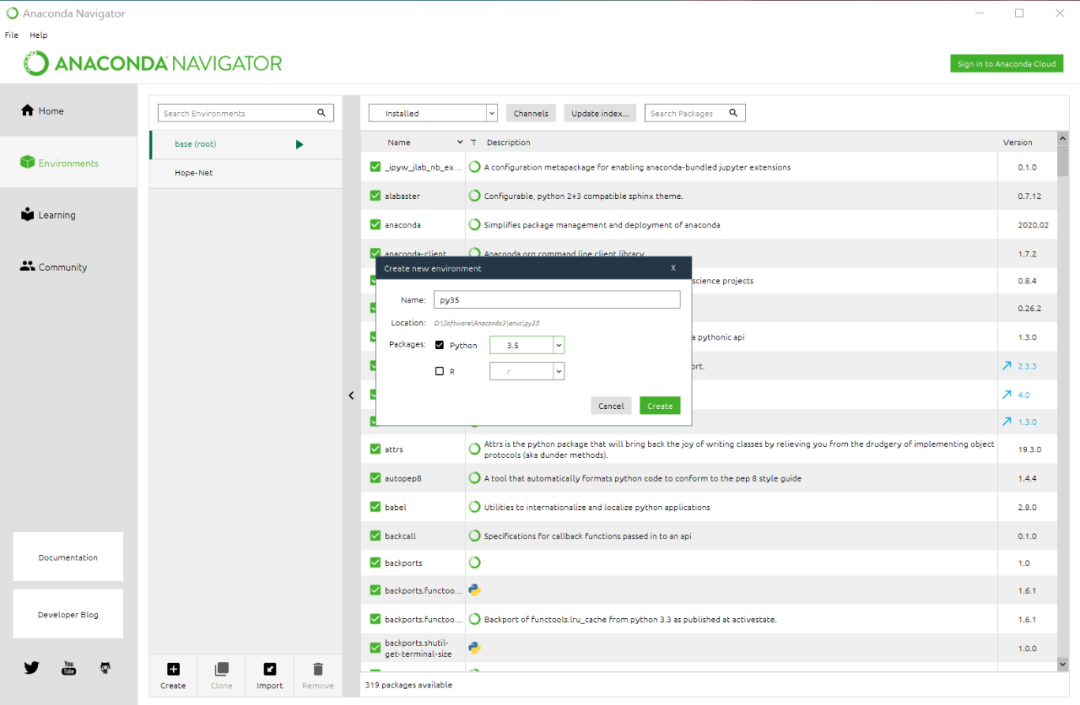Click the Remove environment trash icon

click(x=318, y=669)
